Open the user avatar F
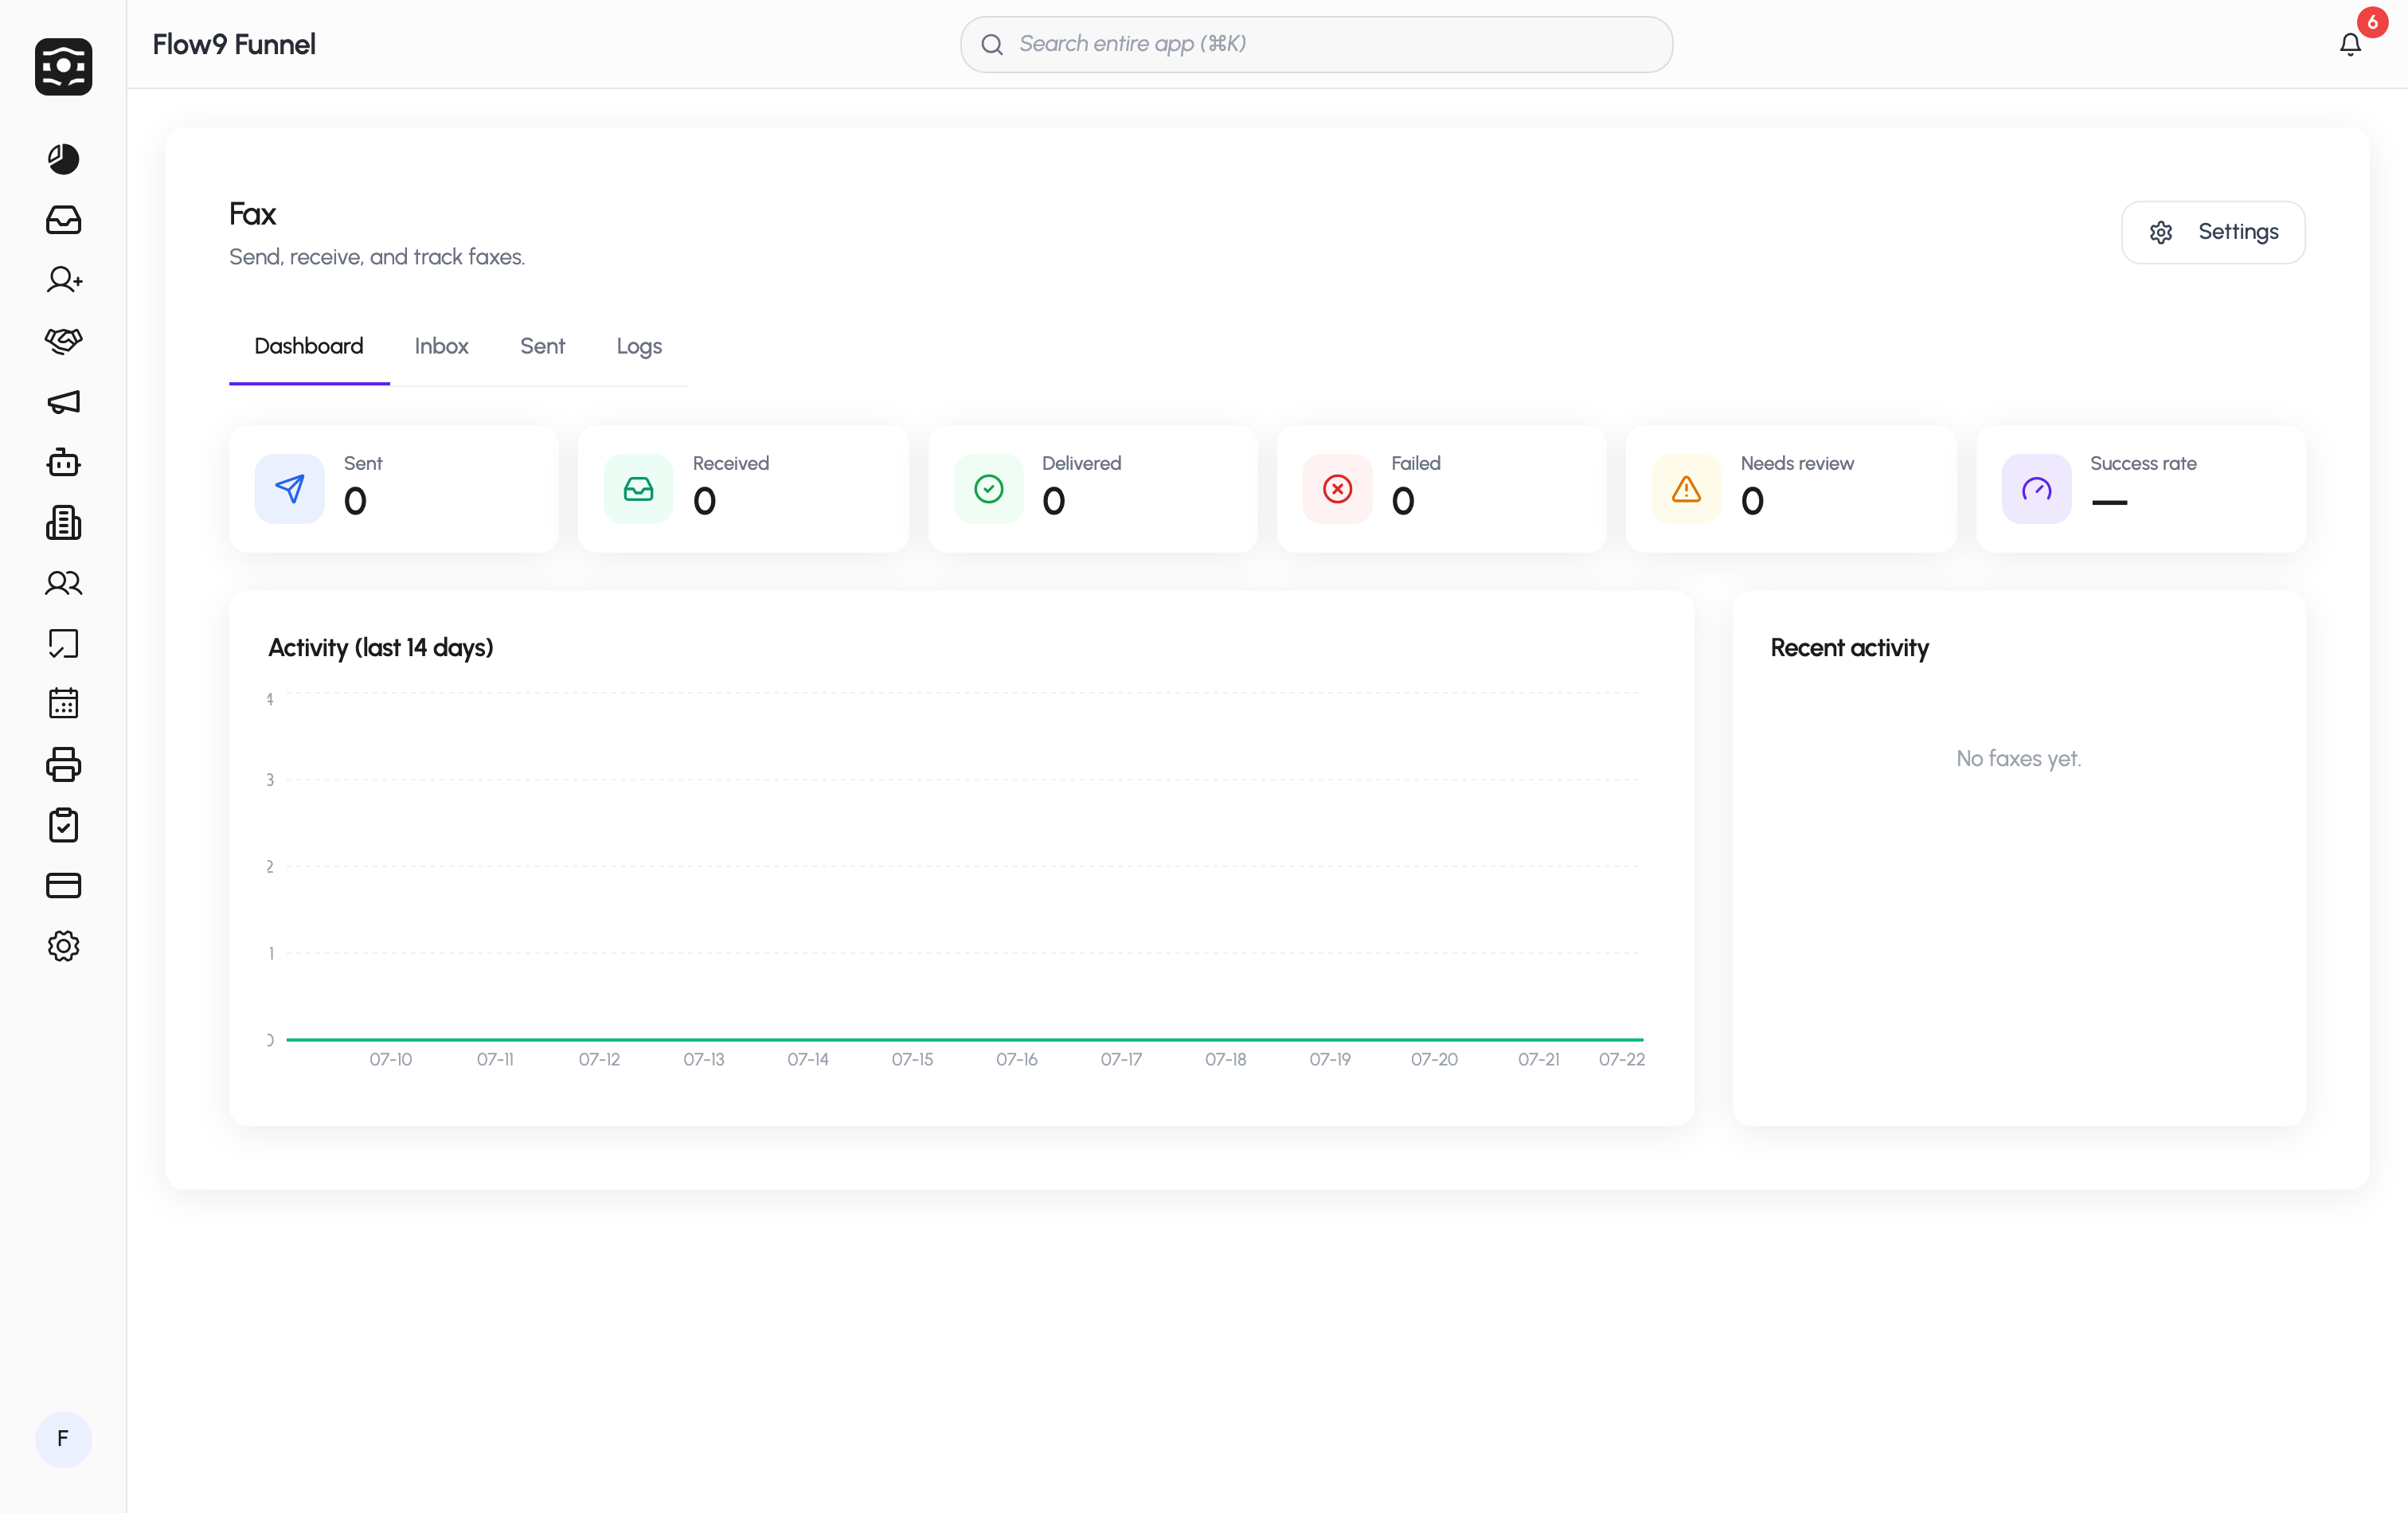 pyautogui.click(x=63, y=1439)
